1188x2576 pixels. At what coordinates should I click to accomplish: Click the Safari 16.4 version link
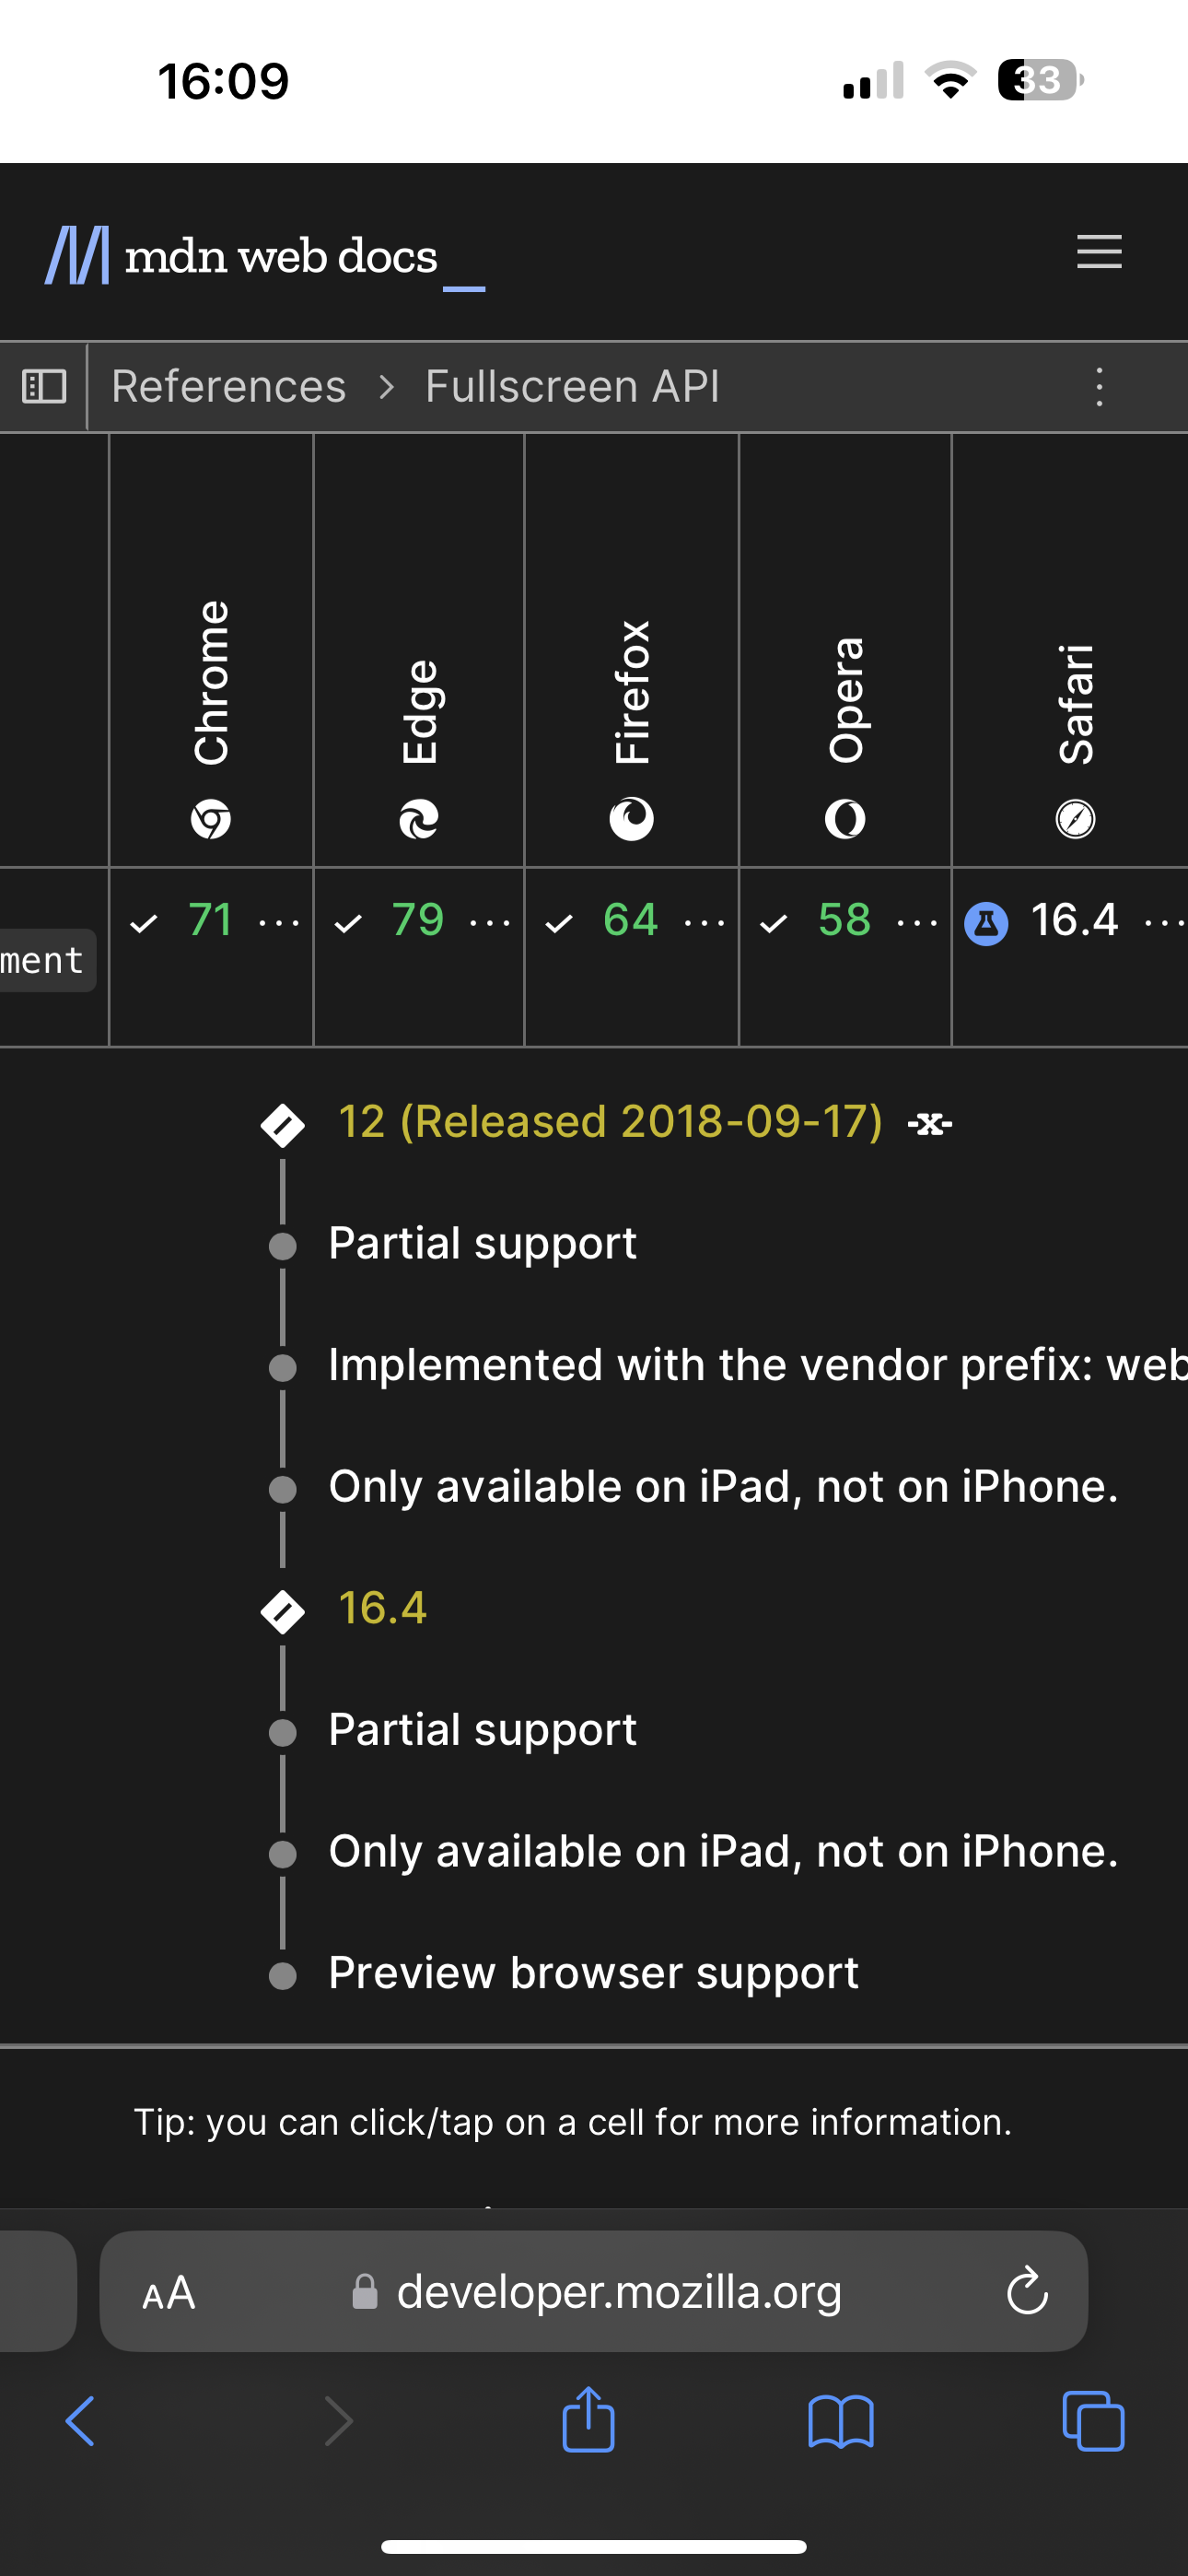(x=382, y=1608)
